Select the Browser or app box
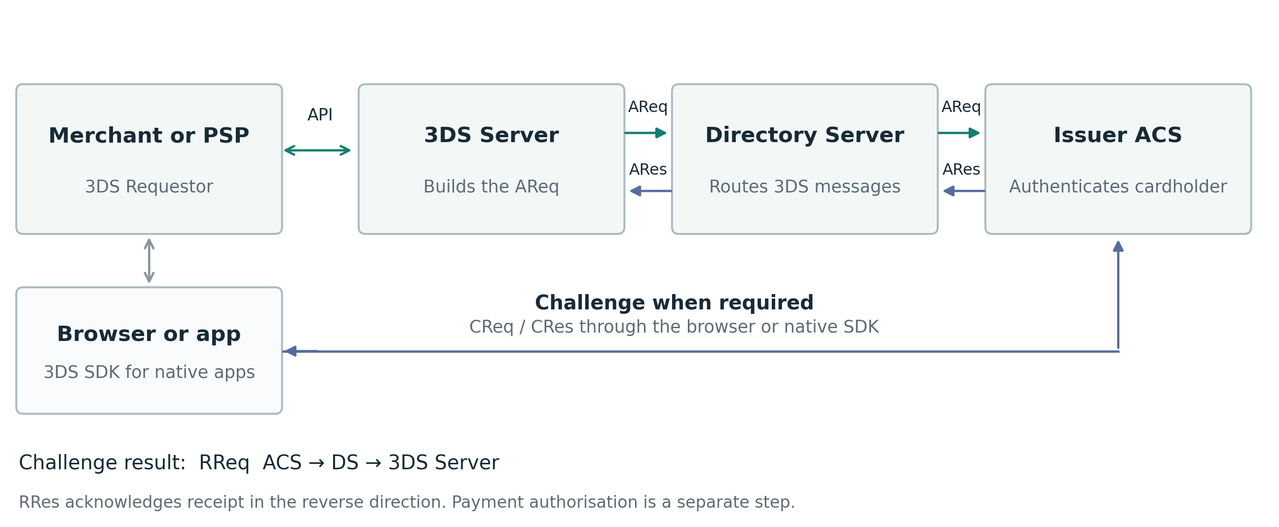Screen dimensions: 1279x527 click(149, 350)
